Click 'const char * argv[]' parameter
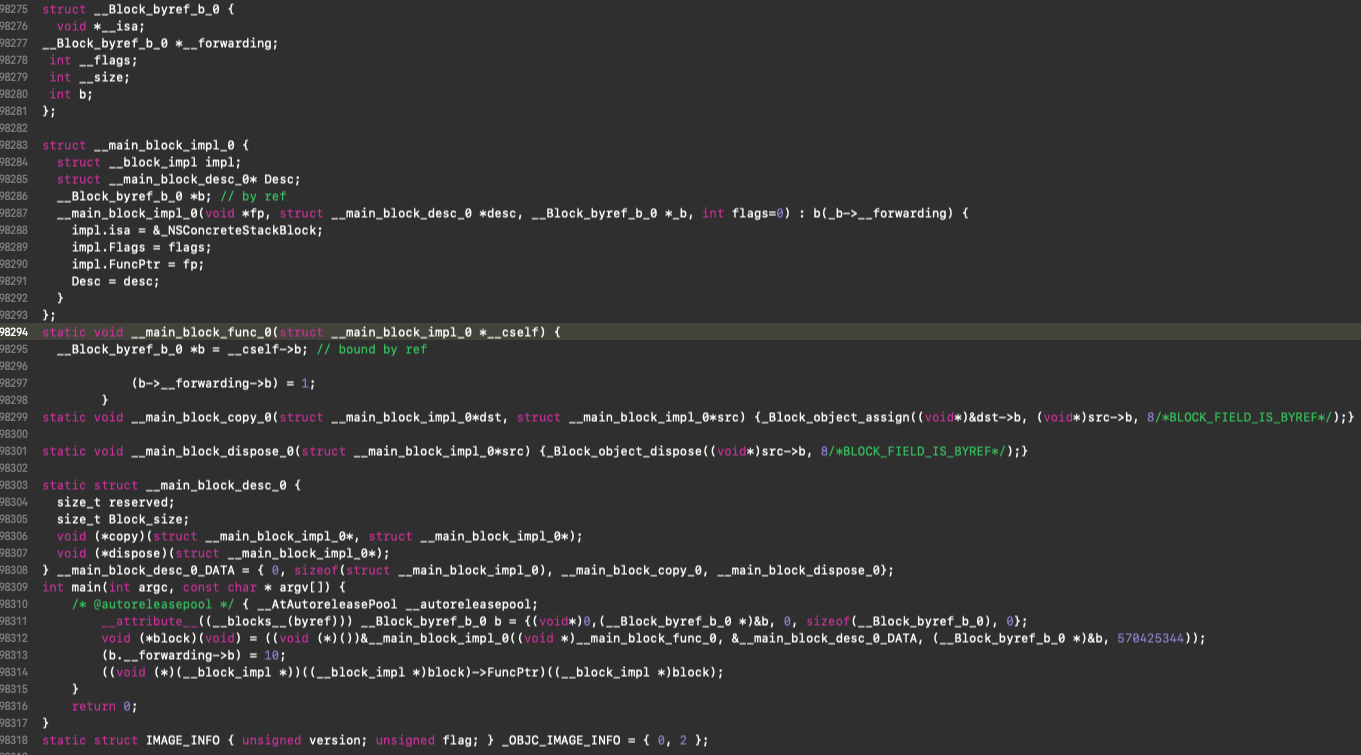Image resolution: width=1361 pixels, height=755 pixels. point(256,587)
